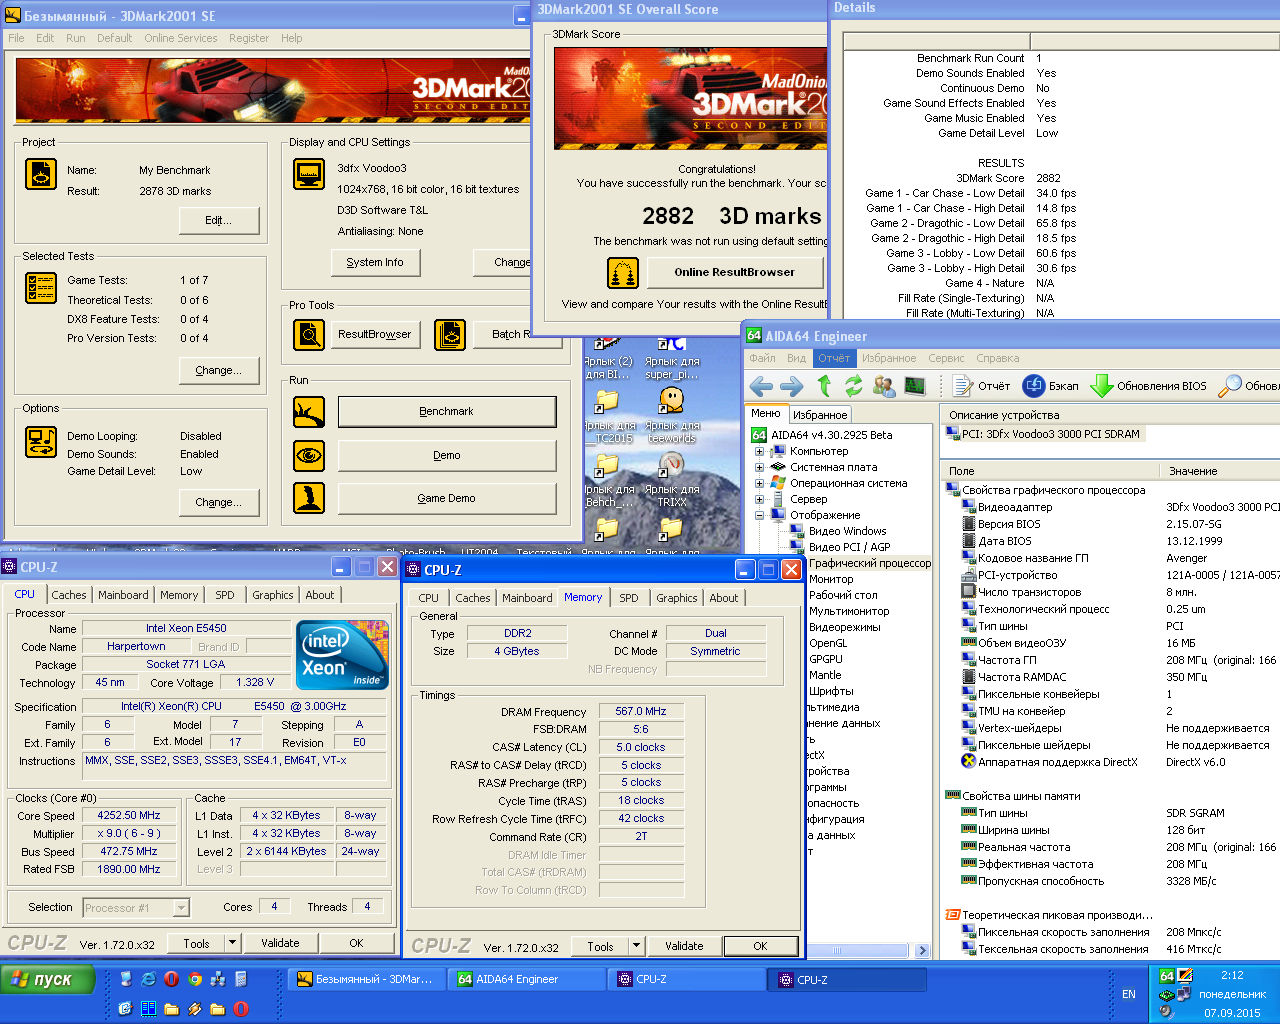Image resolution: width=1280 pixels, height=1024 pixels.
Task: Click the AIDA64 tray icon
Action: tap(1167, 976)
